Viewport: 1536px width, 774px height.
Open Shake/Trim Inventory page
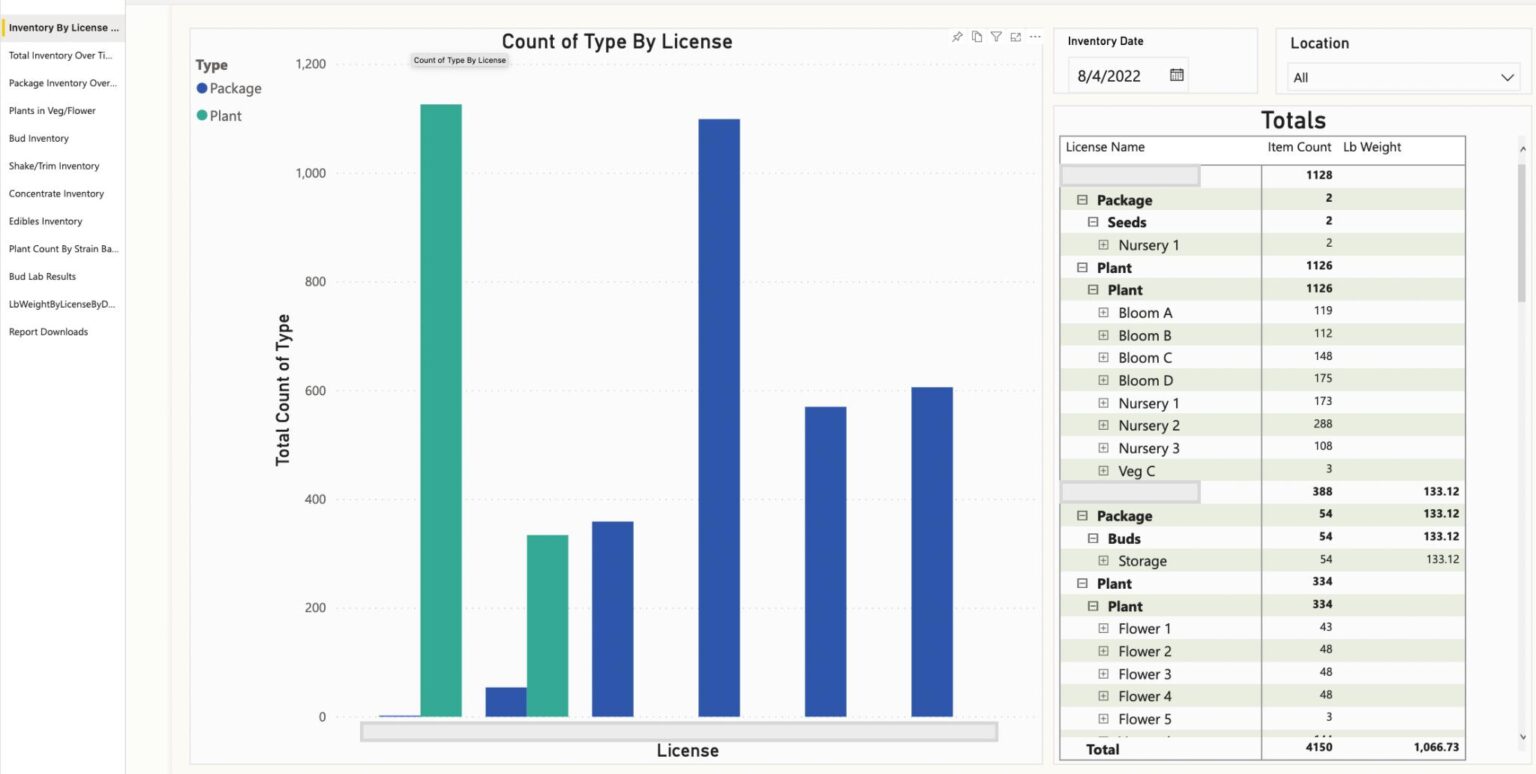[x=54, y=166]
